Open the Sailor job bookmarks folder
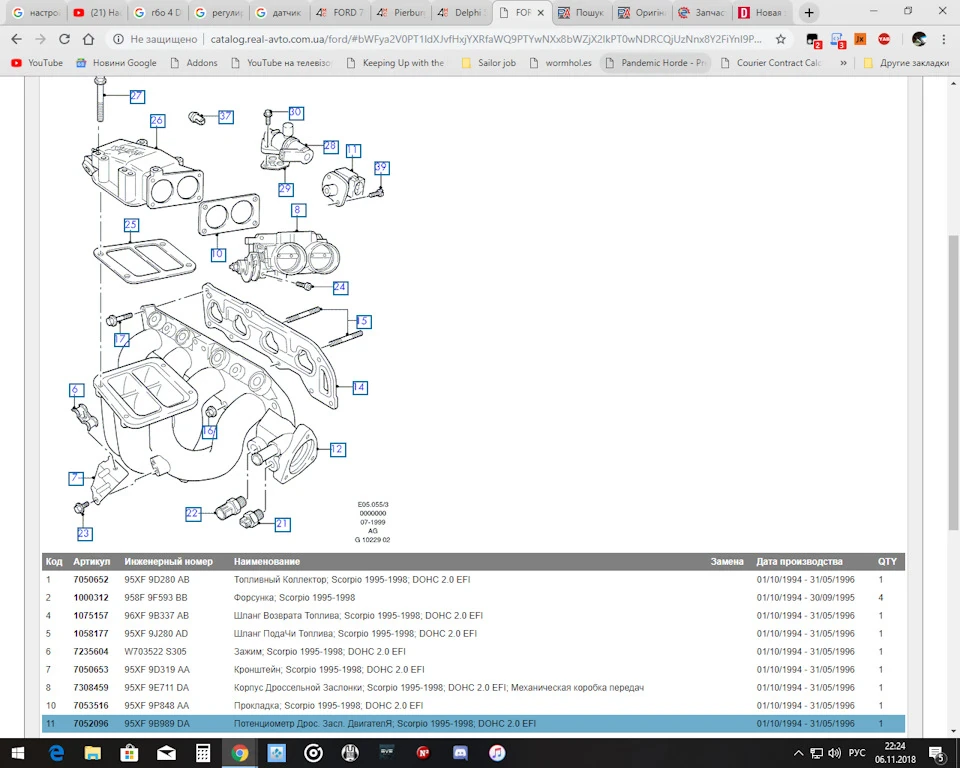Screen dimensions: 960x768 point(489,63)
